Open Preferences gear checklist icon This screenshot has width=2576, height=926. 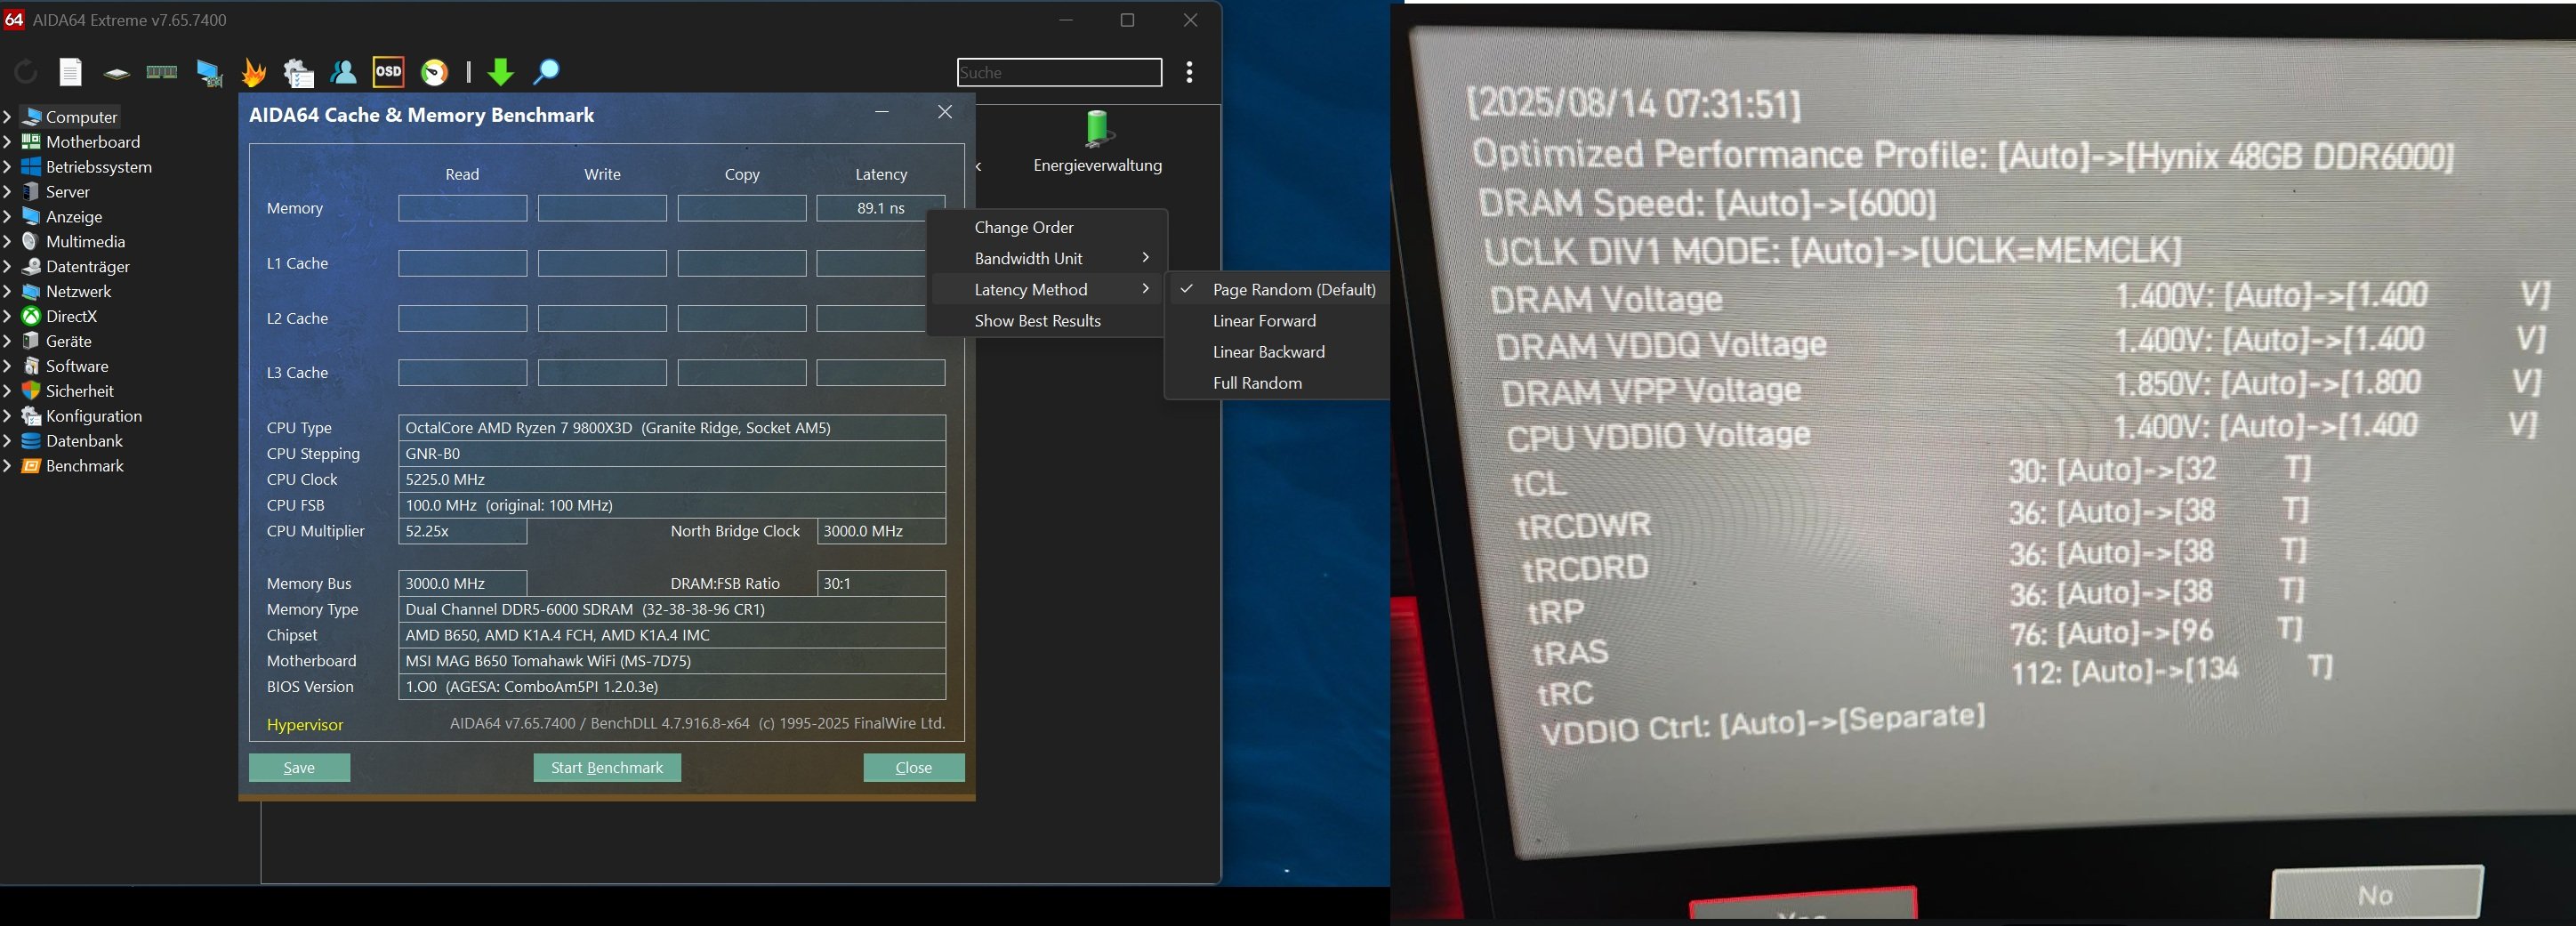point(298,72)
